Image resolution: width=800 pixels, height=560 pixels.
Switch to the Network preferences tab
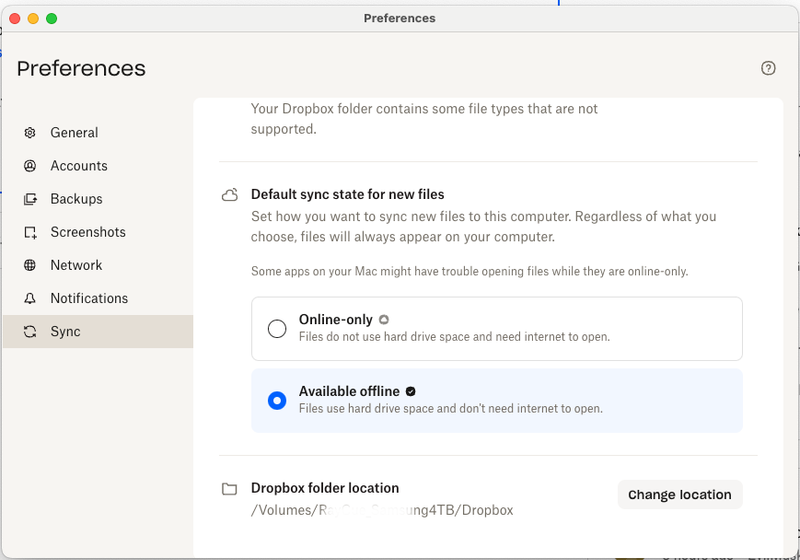[x=76, y=265]
